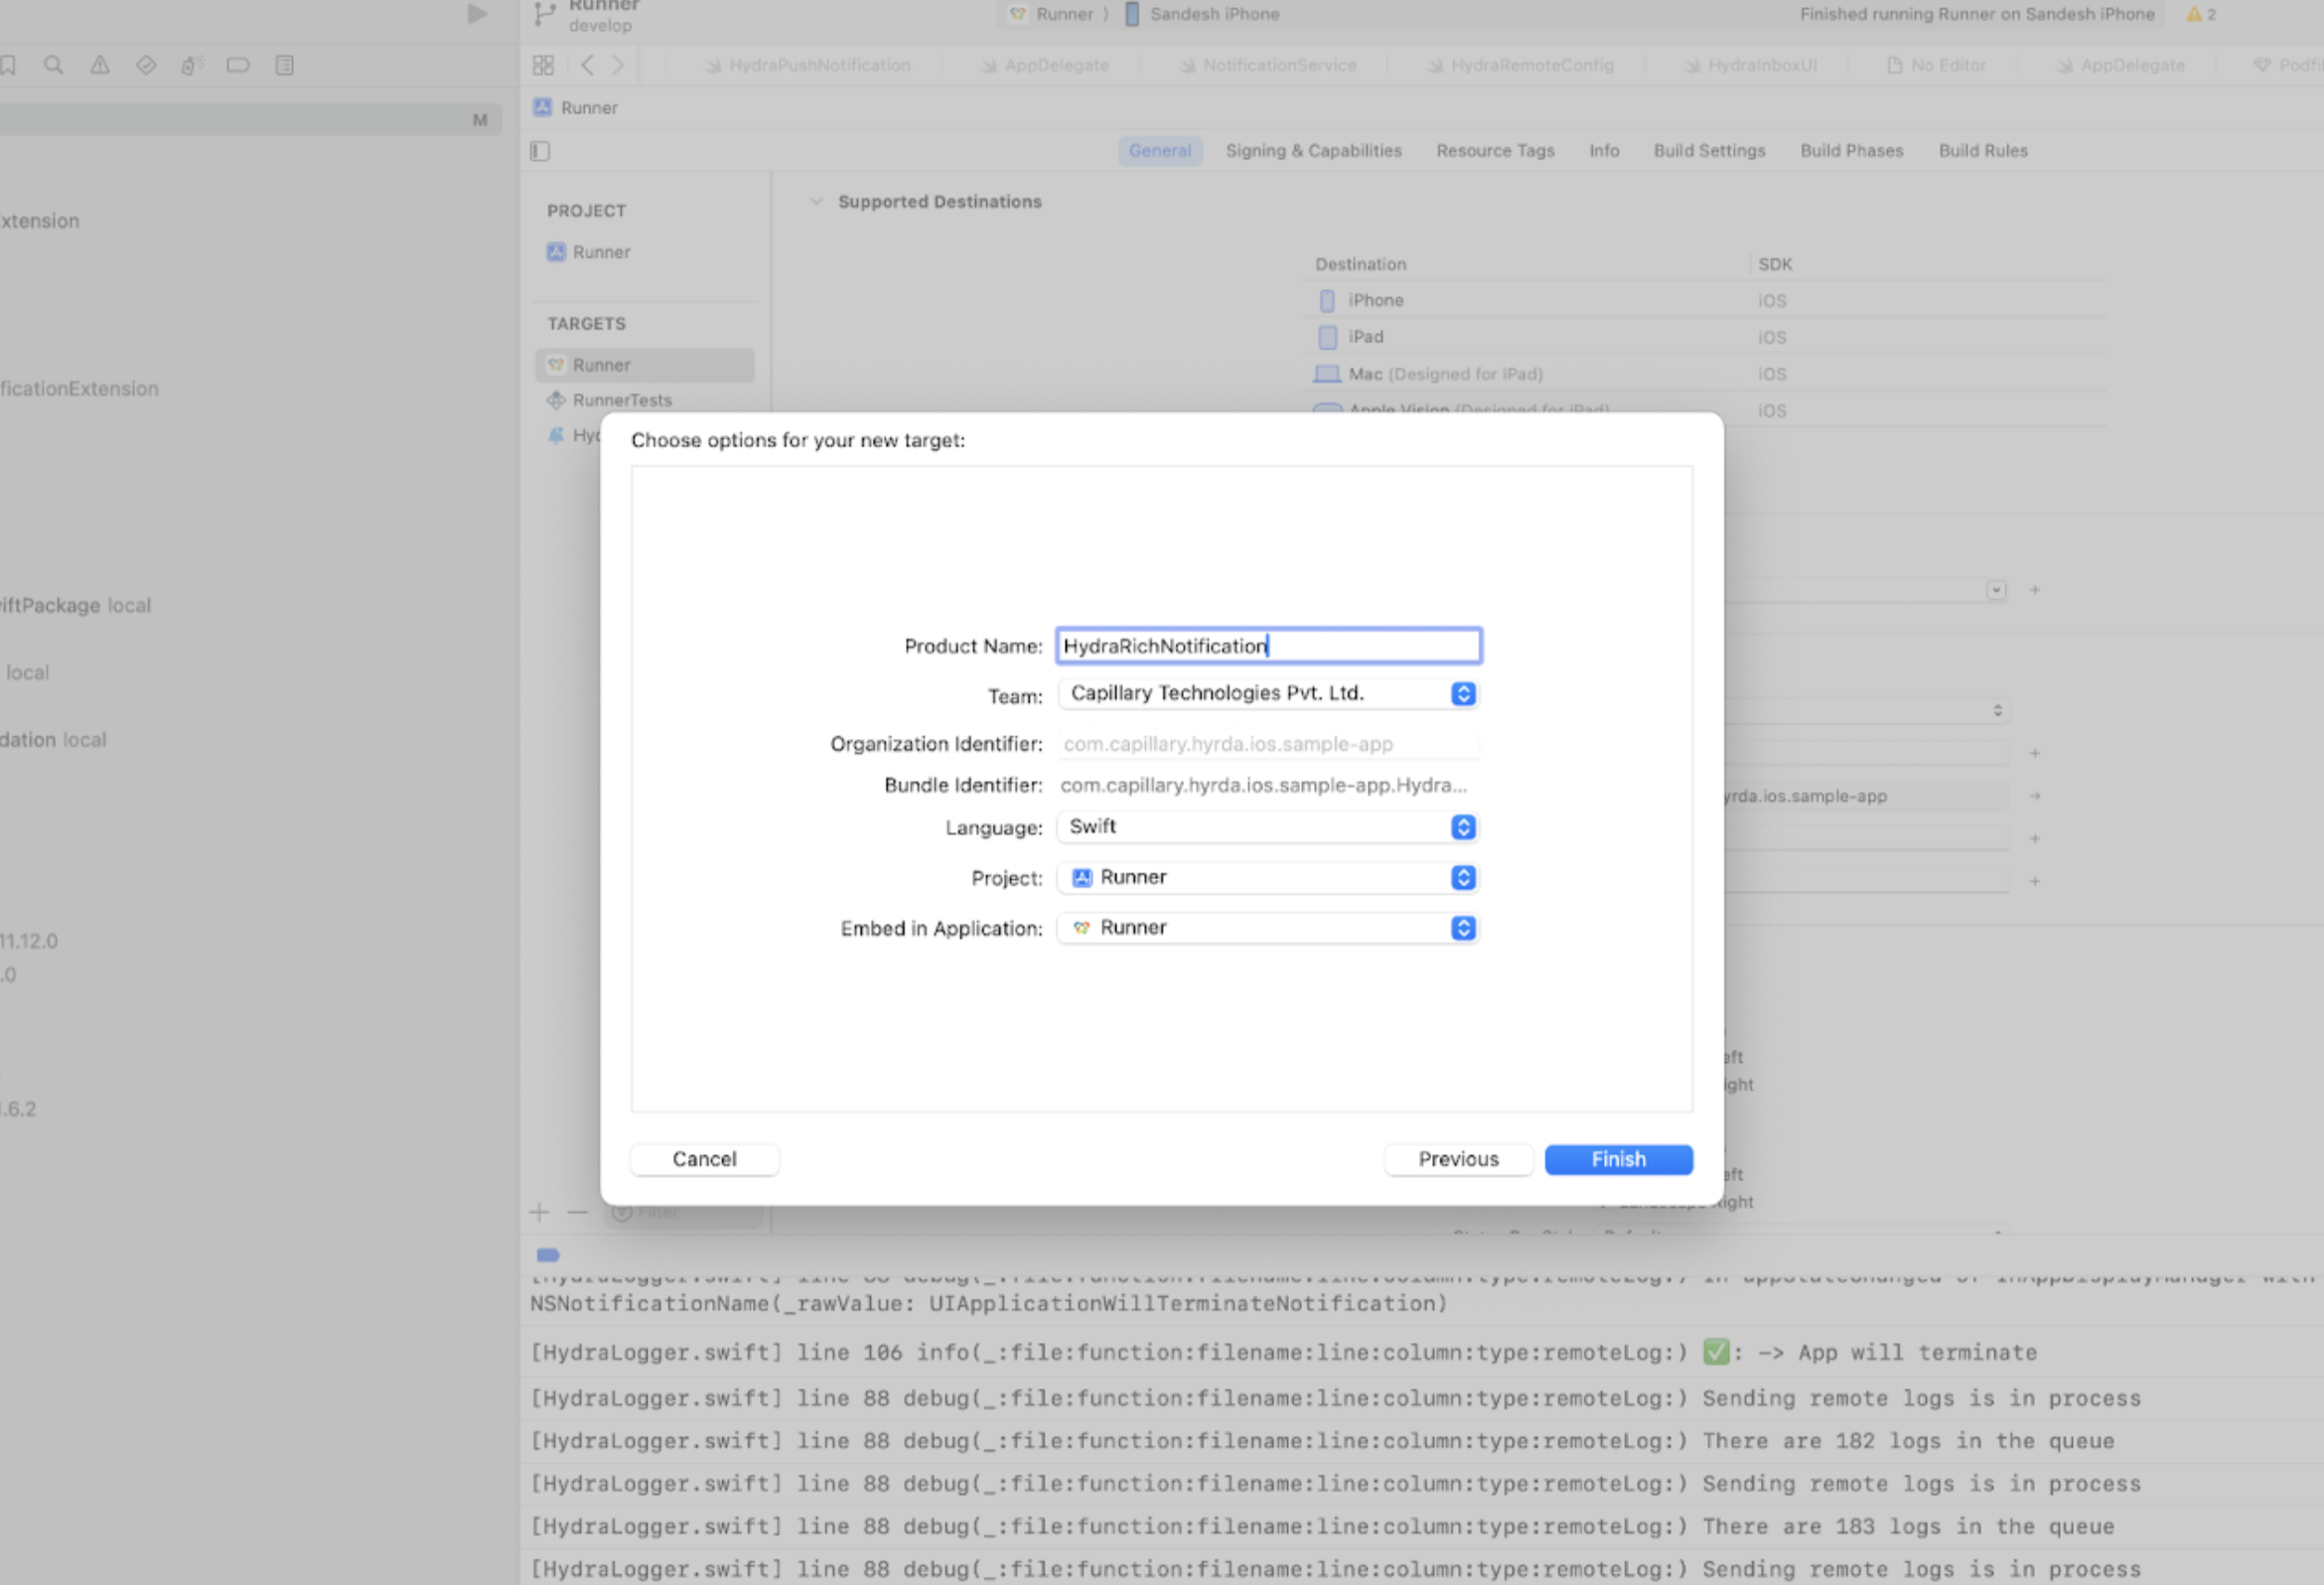Open the Embed in Application dropdown
The image size is (2324, 1585).
coord(1268,928)
